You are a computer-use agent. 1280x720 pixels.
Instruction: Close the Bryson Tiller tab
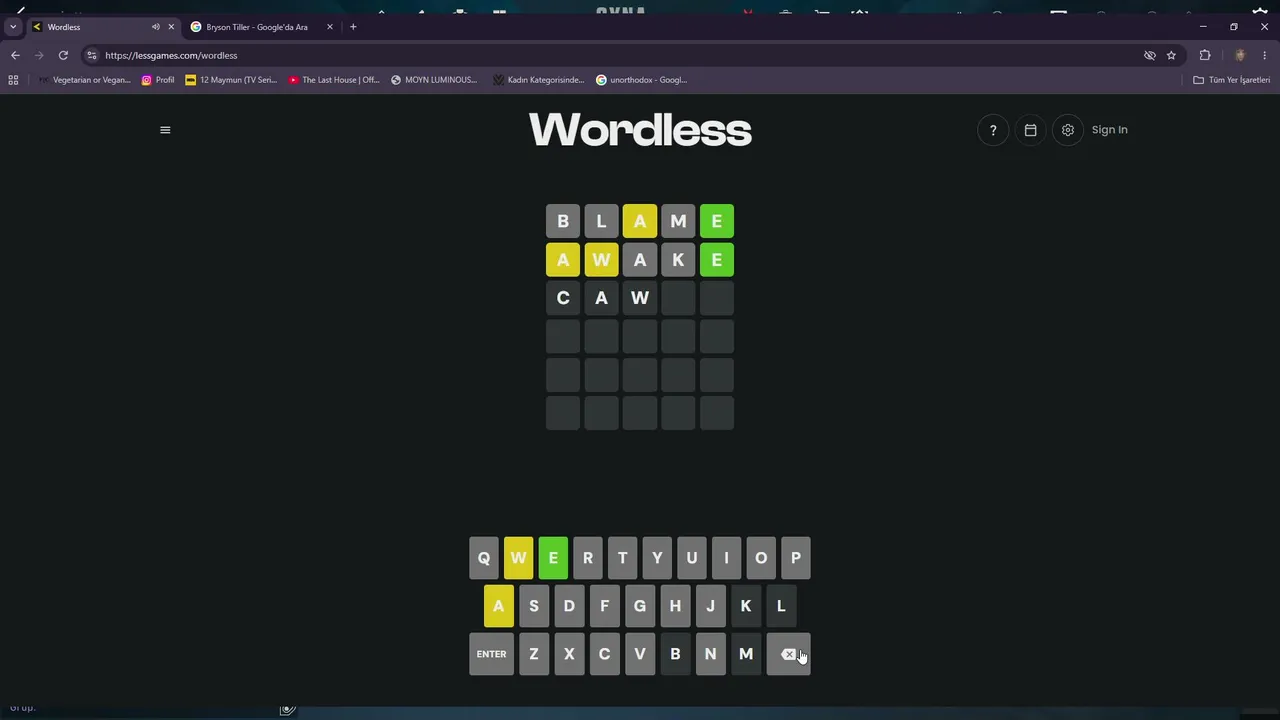pos(330,27)
